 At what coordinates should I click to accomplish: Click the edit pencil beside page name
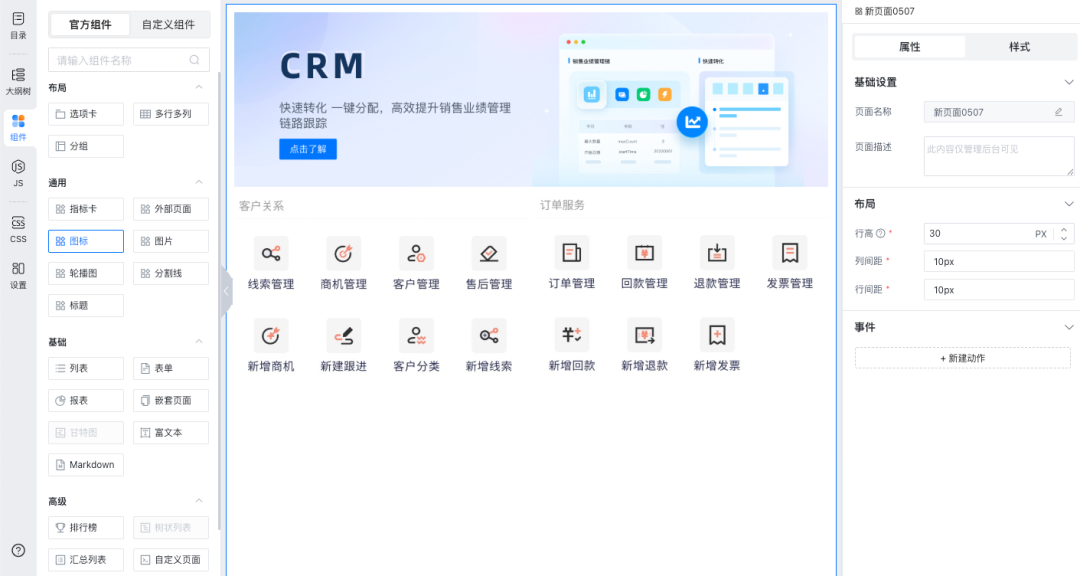(1059, 112)
